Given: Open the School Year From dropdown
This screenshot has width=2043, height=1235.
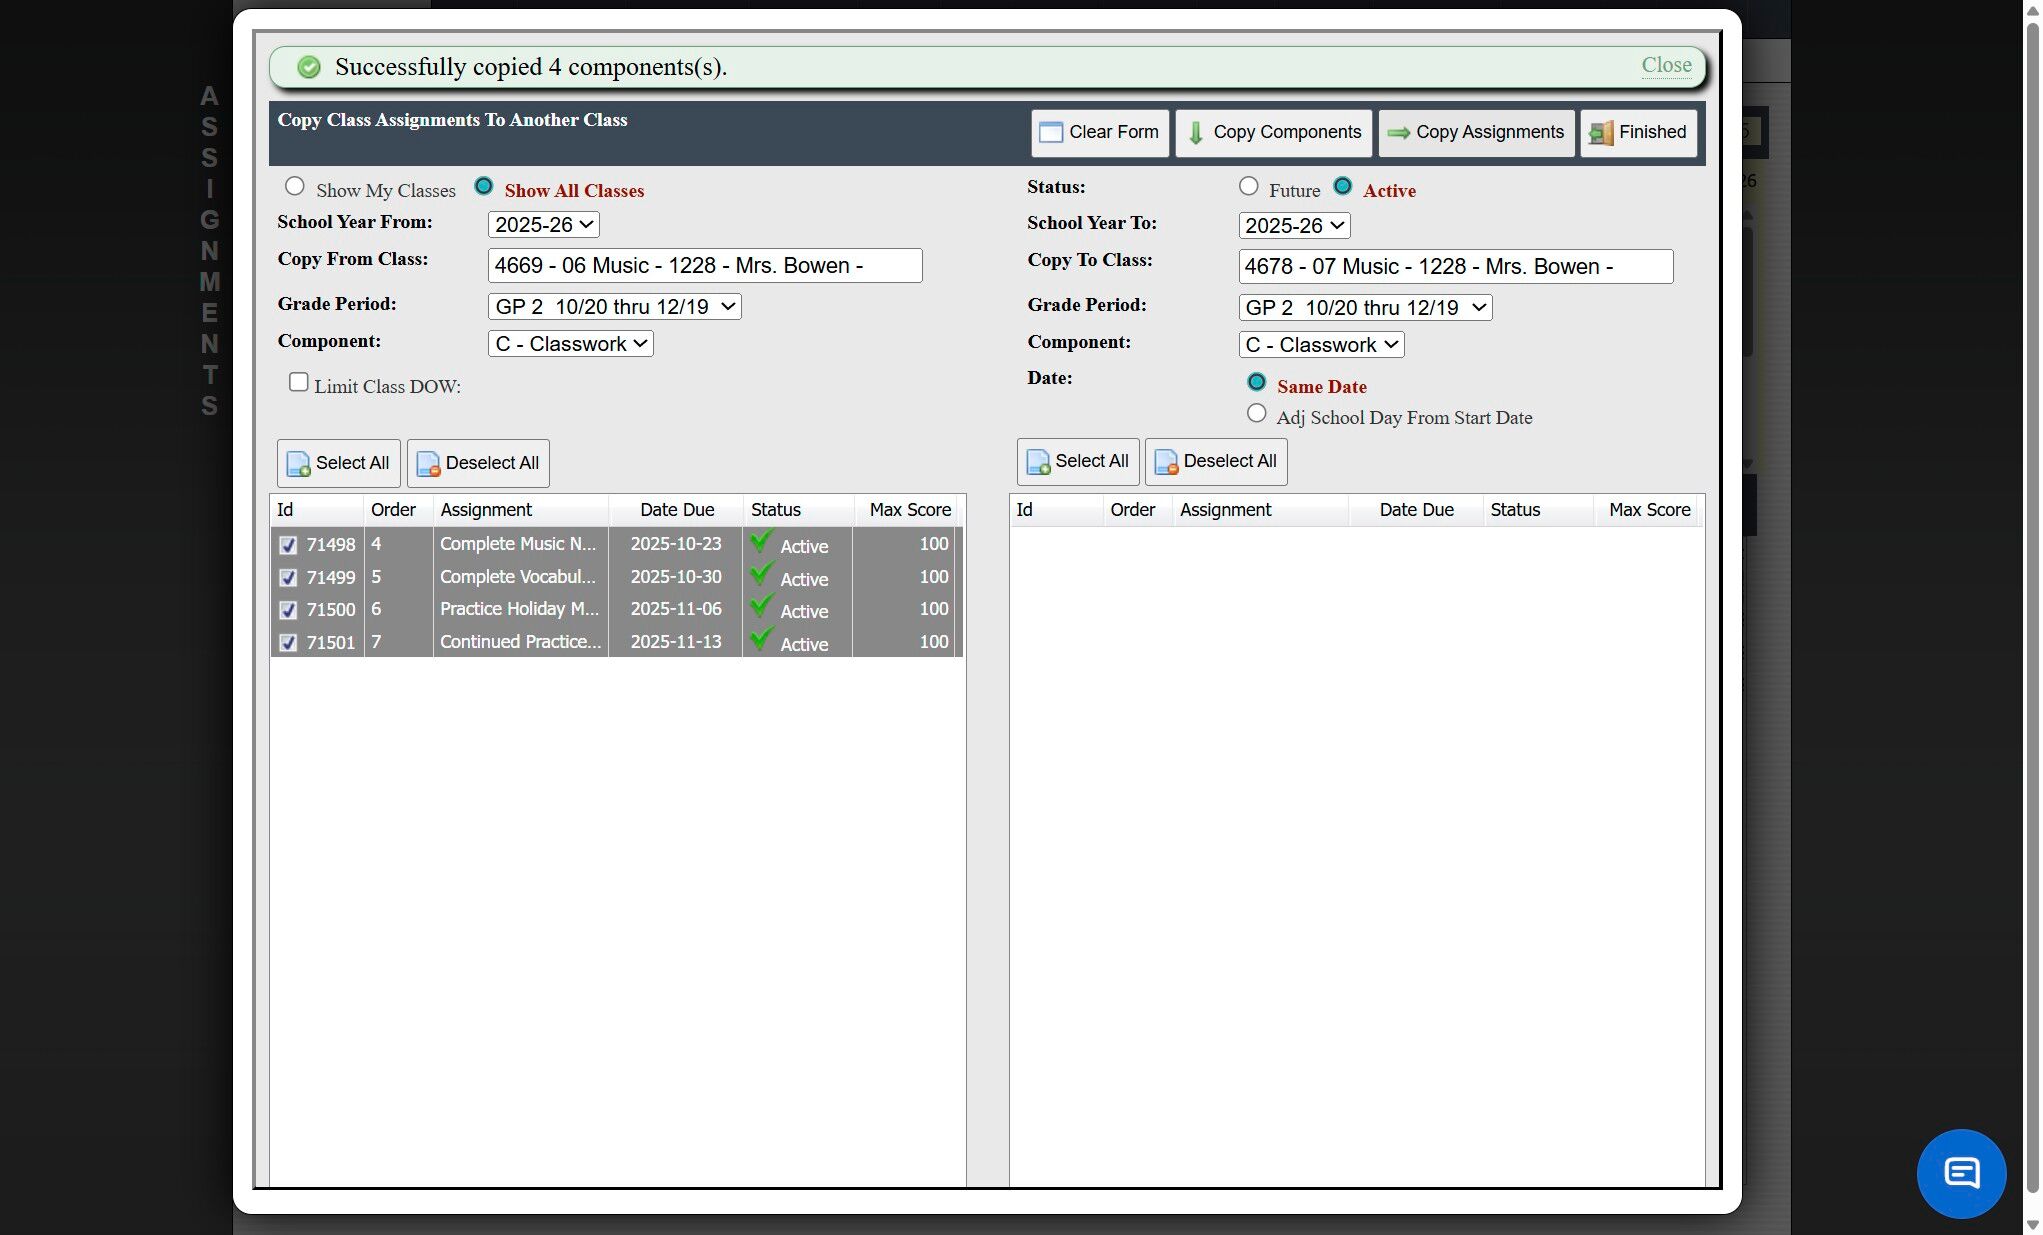Looking at the screenshot, I should tap(543, 225).
